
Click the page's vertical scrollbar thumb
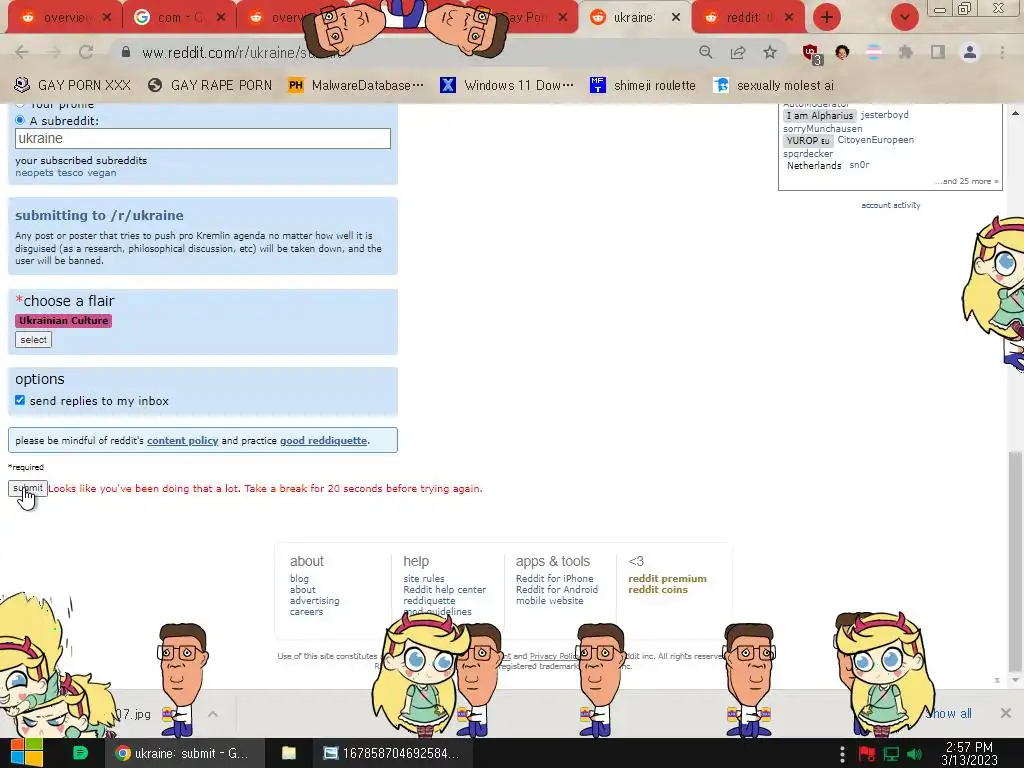1014,562
